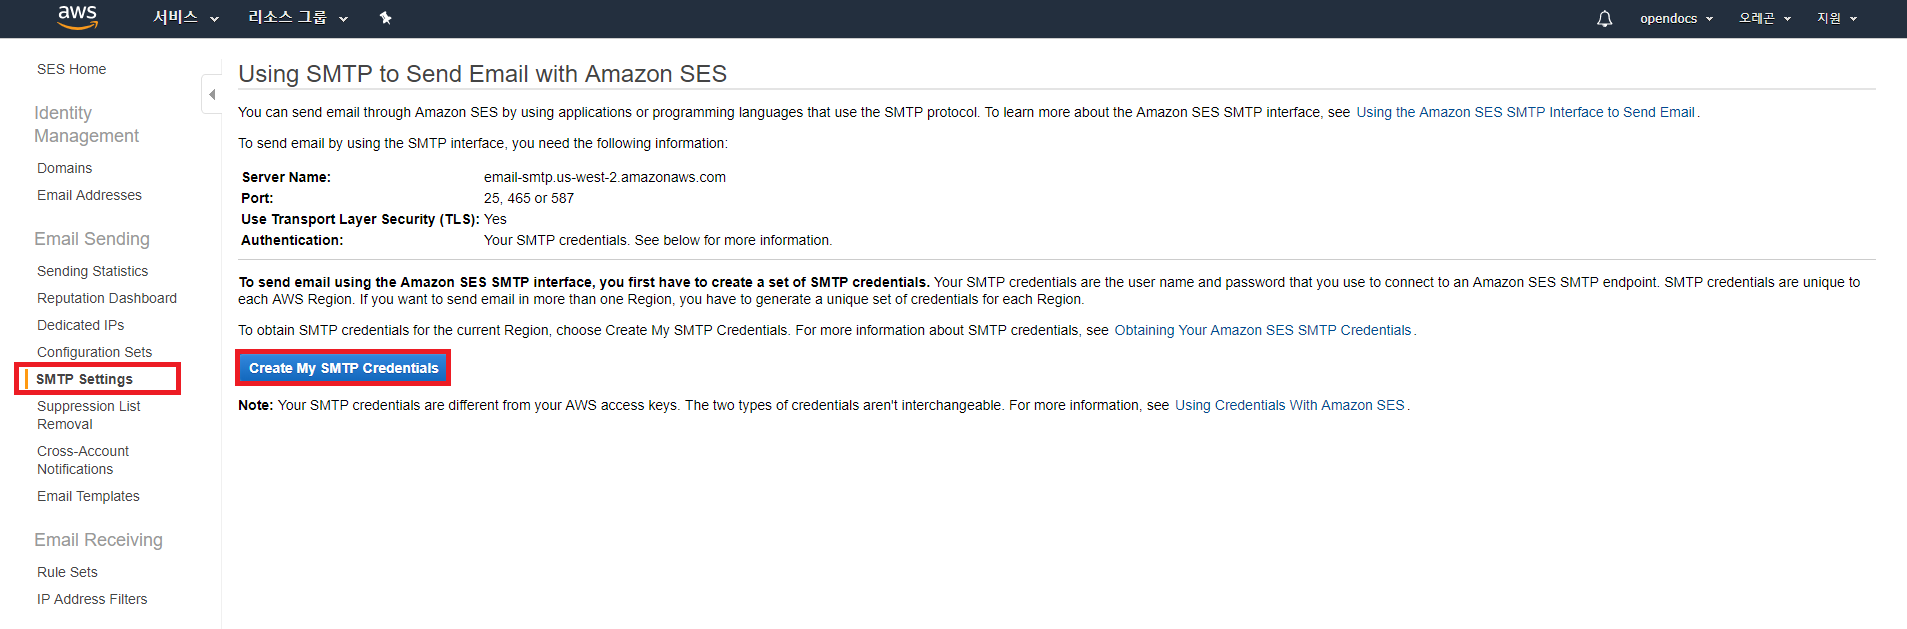Click the Port: label

pyautogui.click(x=257, y=198)
